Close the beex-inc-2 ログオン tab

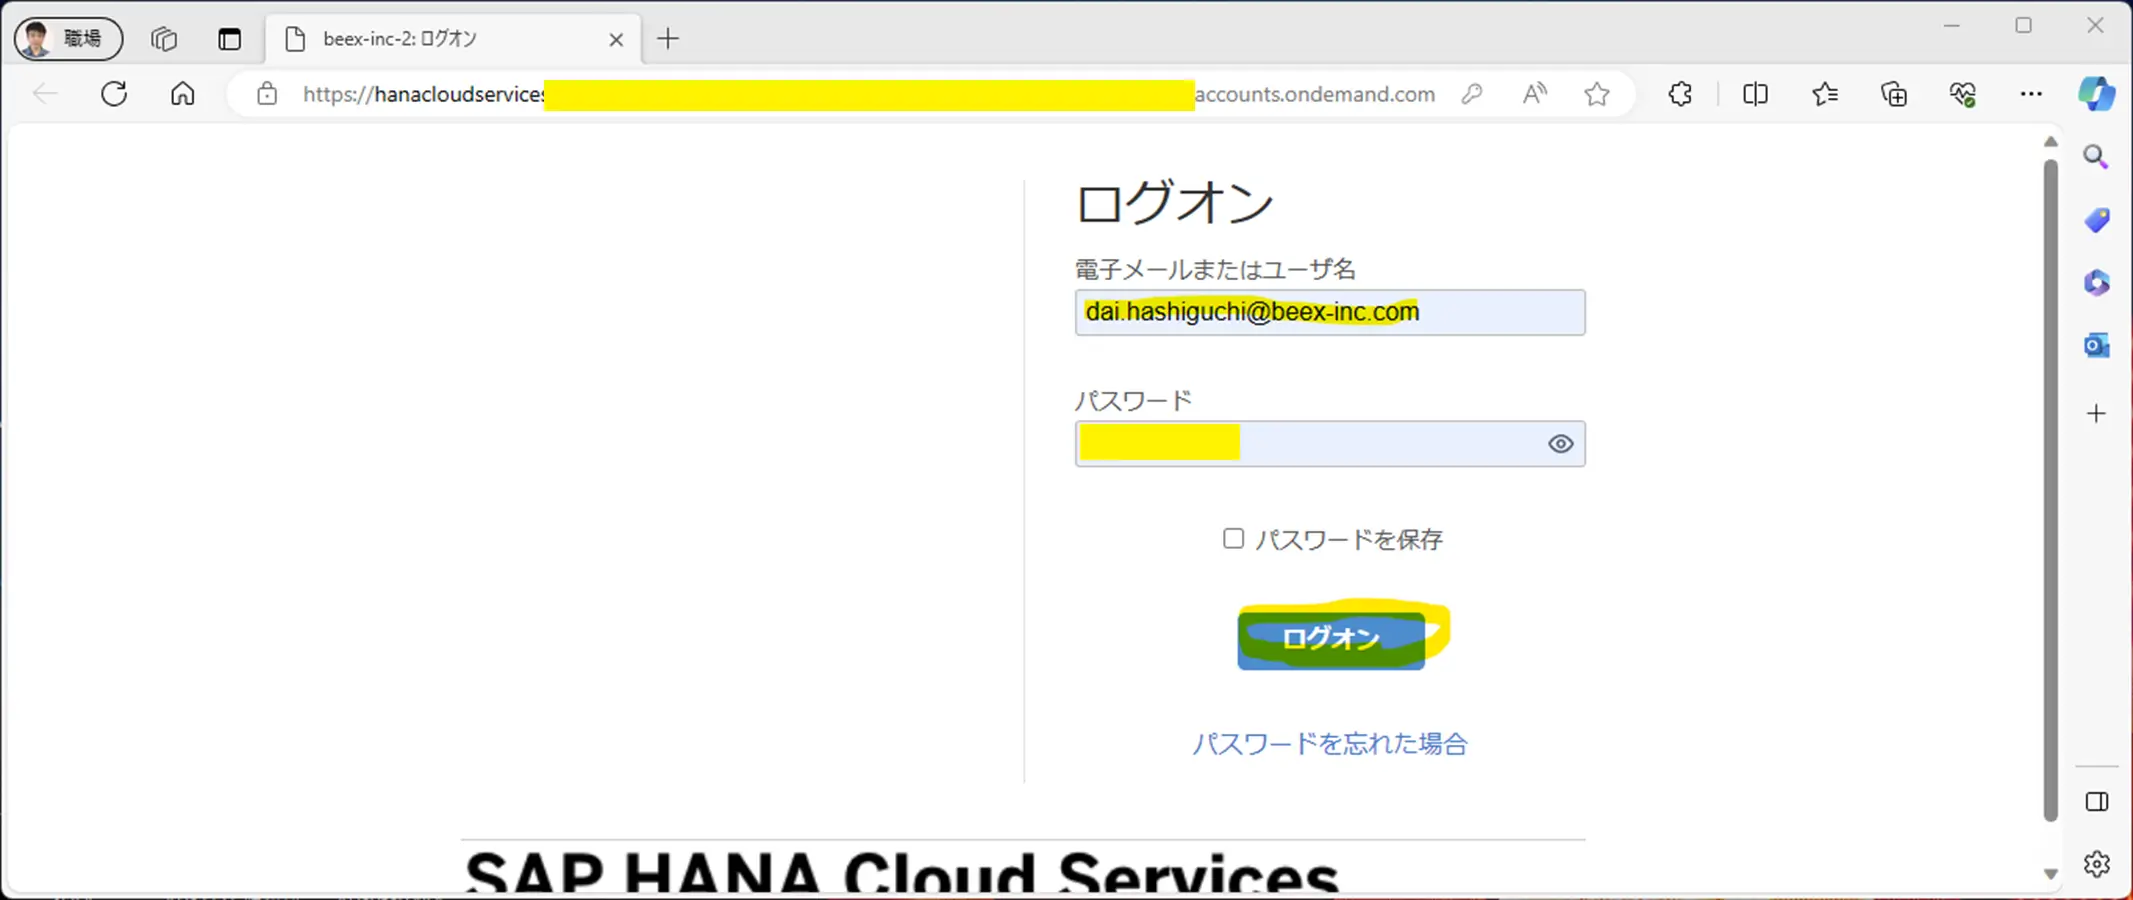click(616, 39)
